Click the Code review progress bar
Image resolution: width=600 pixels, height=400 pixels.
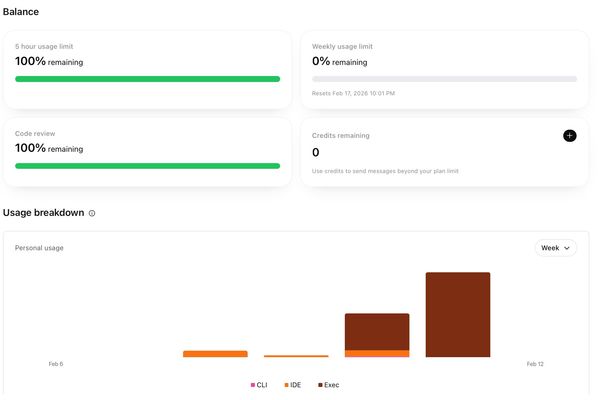pyautogui.click(x=147, y=165)
